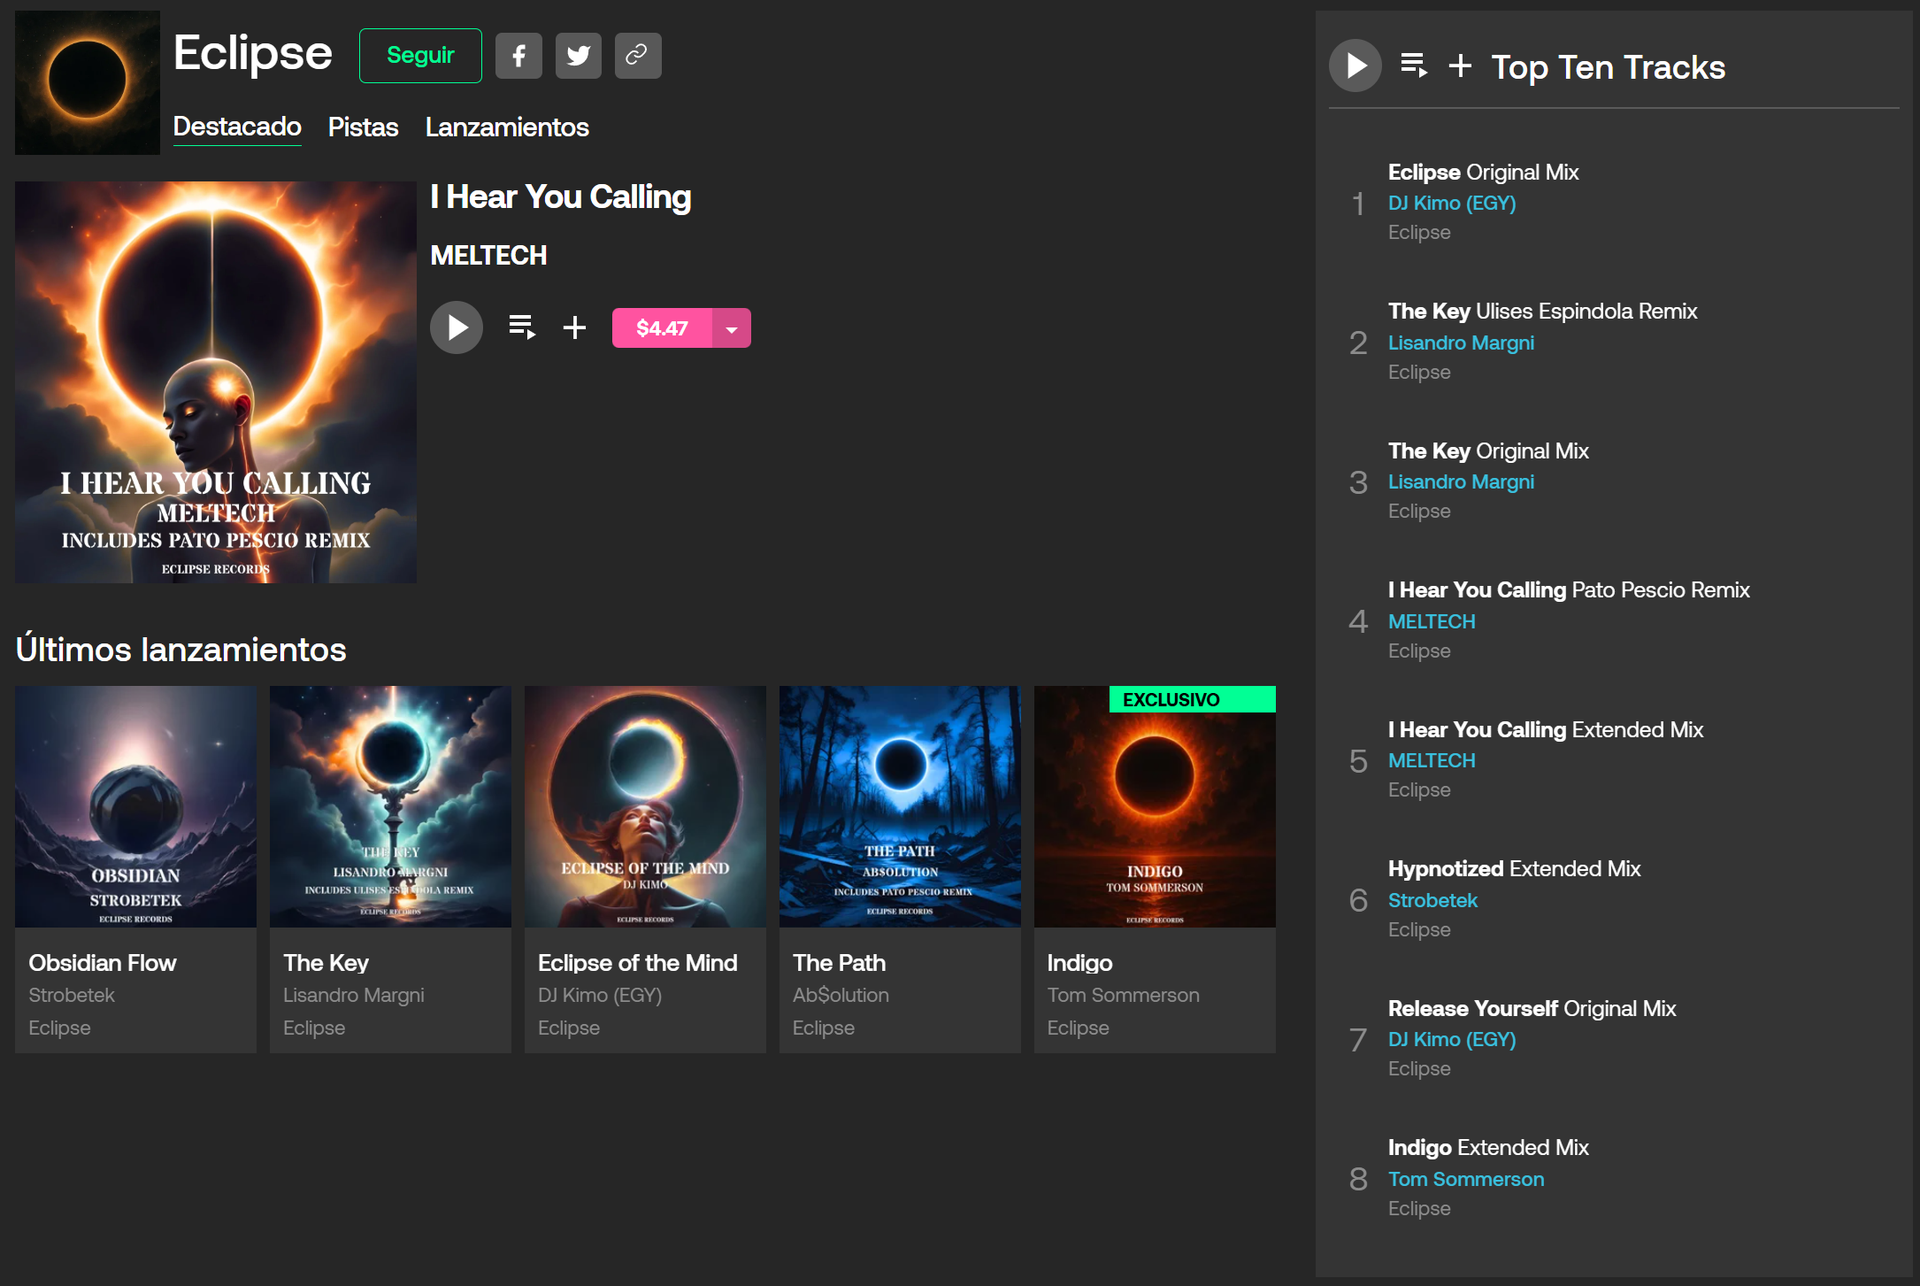Screen dimensions: 1920x1286
Task: Click Tom Sommerson artist link in chart
Action: [x=1465, y=1179]
